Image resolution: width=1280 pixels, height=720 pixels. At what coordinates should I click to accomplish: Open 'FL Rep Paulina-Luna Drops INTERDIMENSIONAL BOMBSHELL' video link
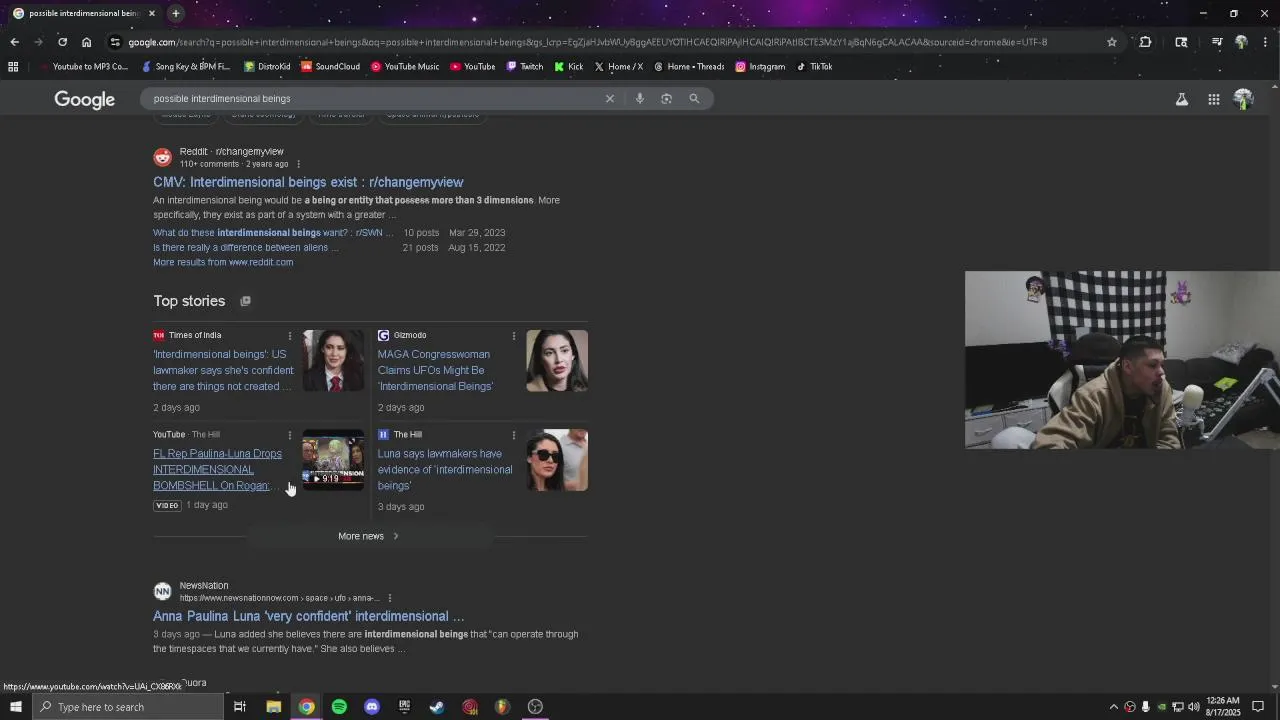point(217,470)
